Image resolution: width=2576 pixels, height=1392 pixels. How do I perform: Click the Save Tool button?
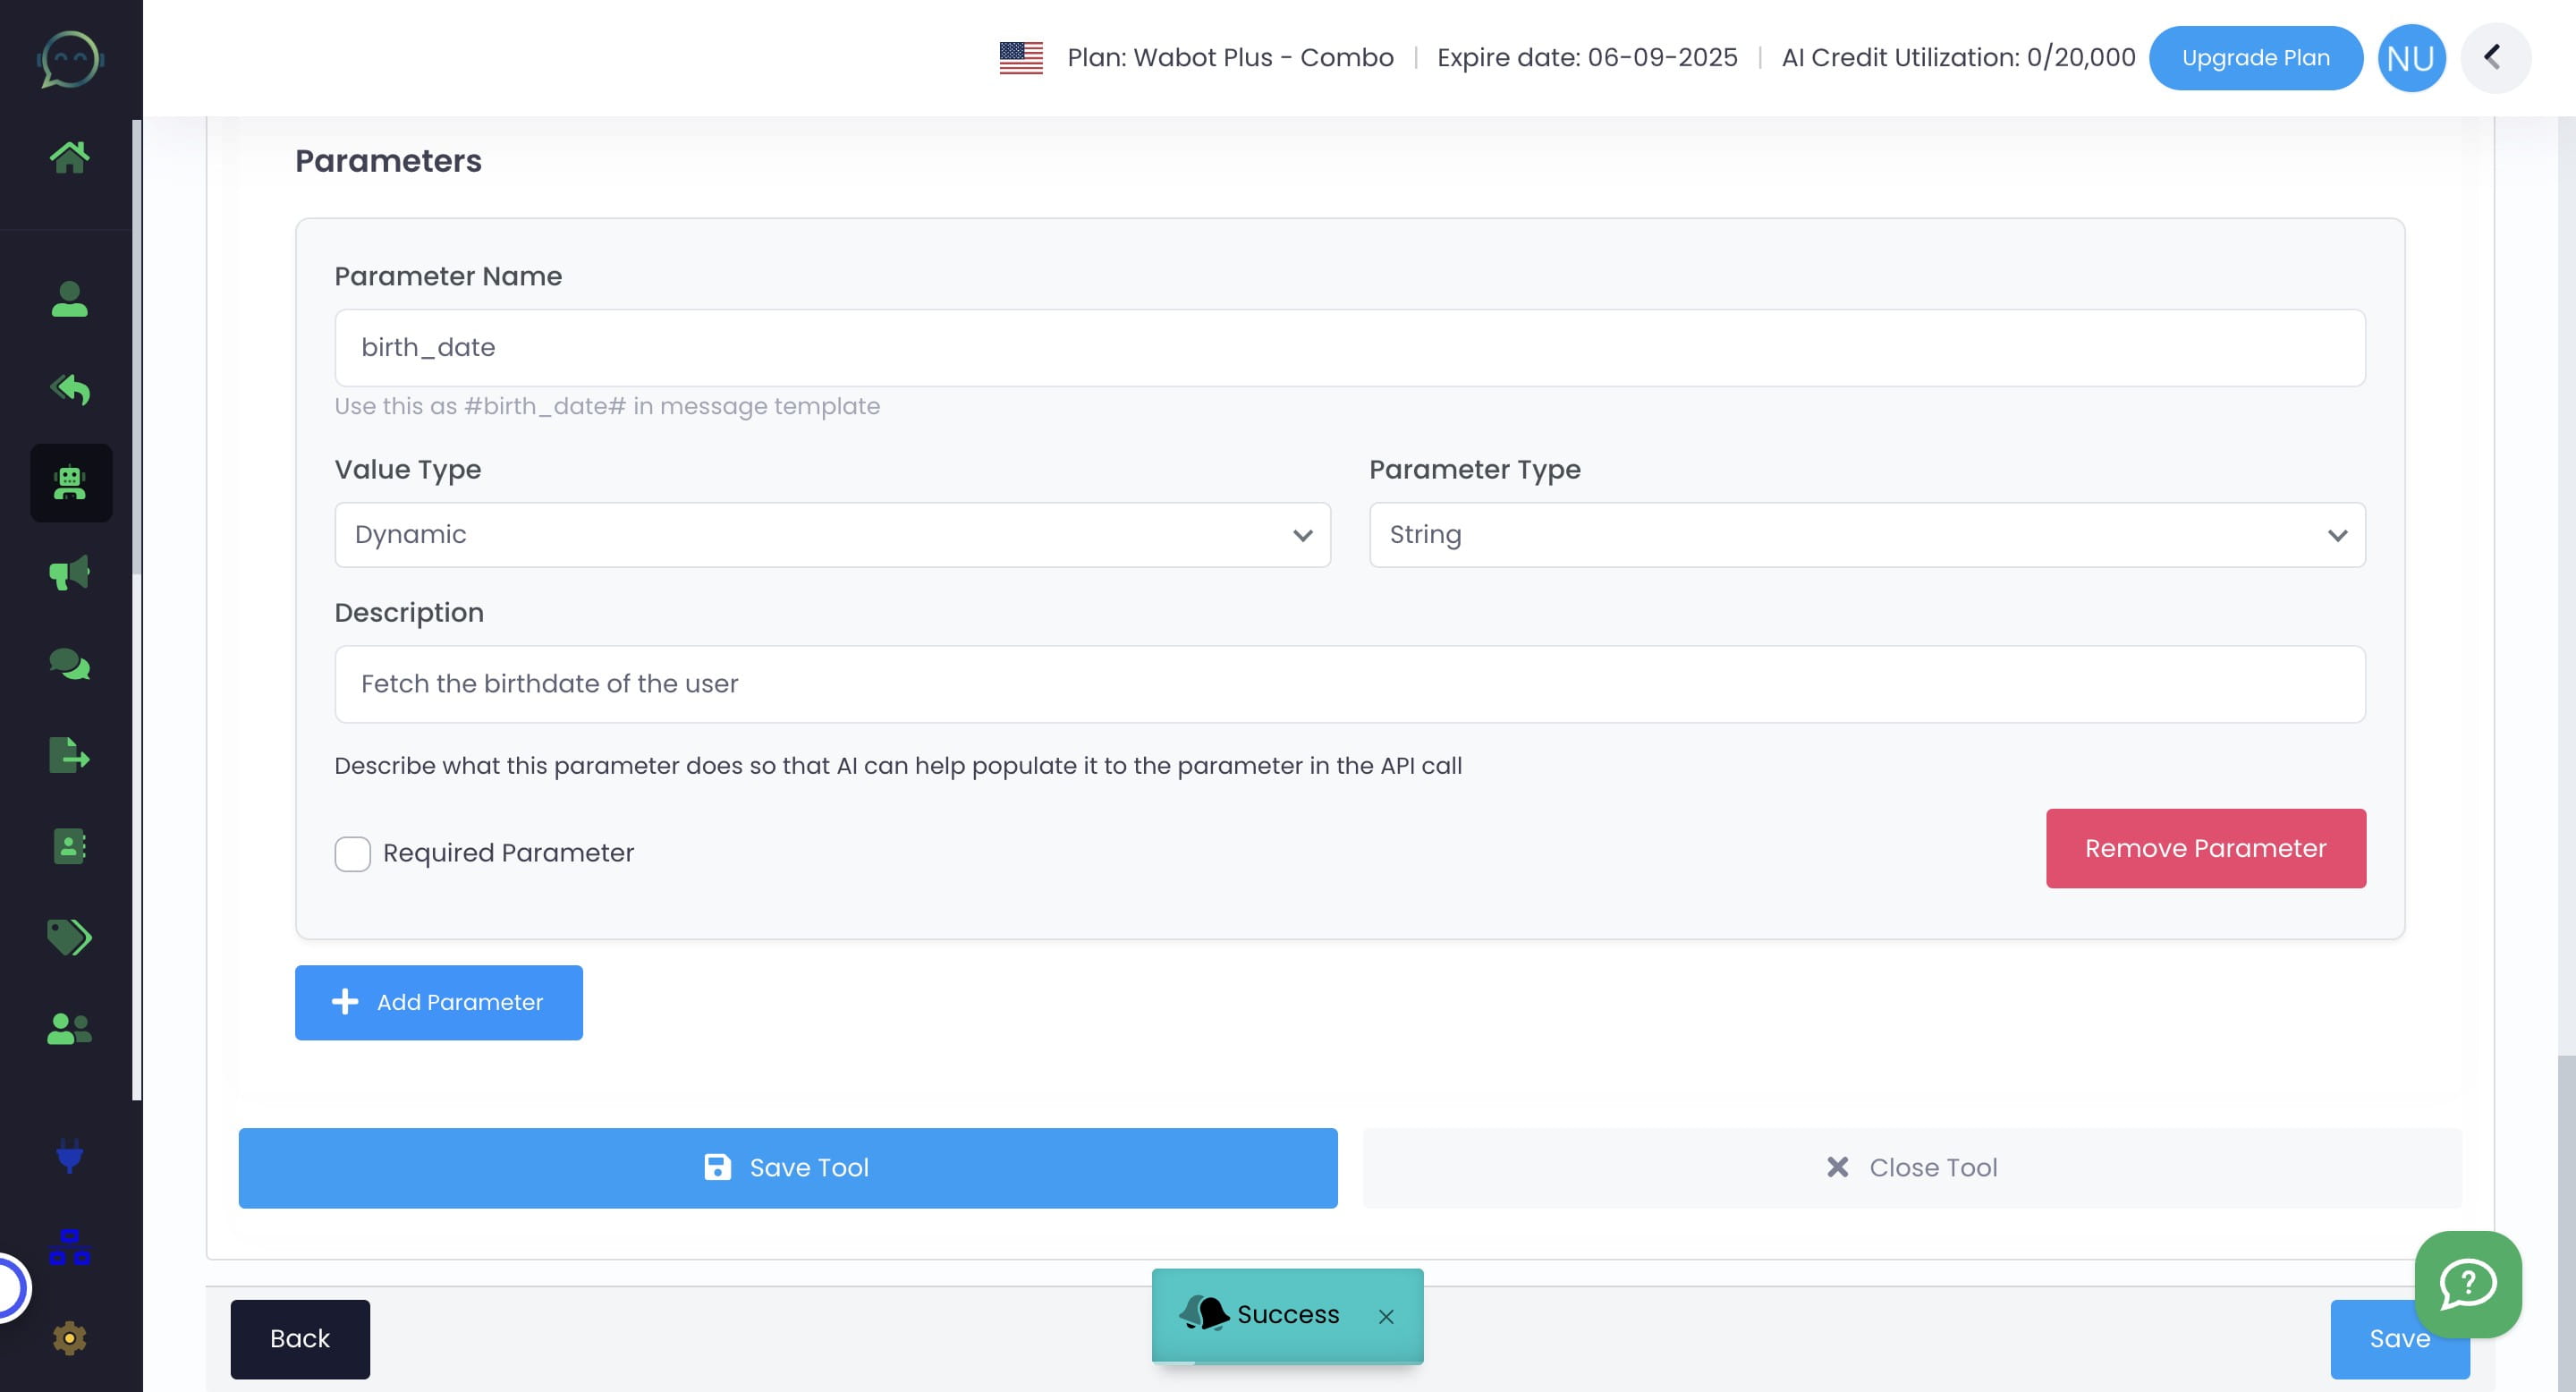[x=787, y=1168]
